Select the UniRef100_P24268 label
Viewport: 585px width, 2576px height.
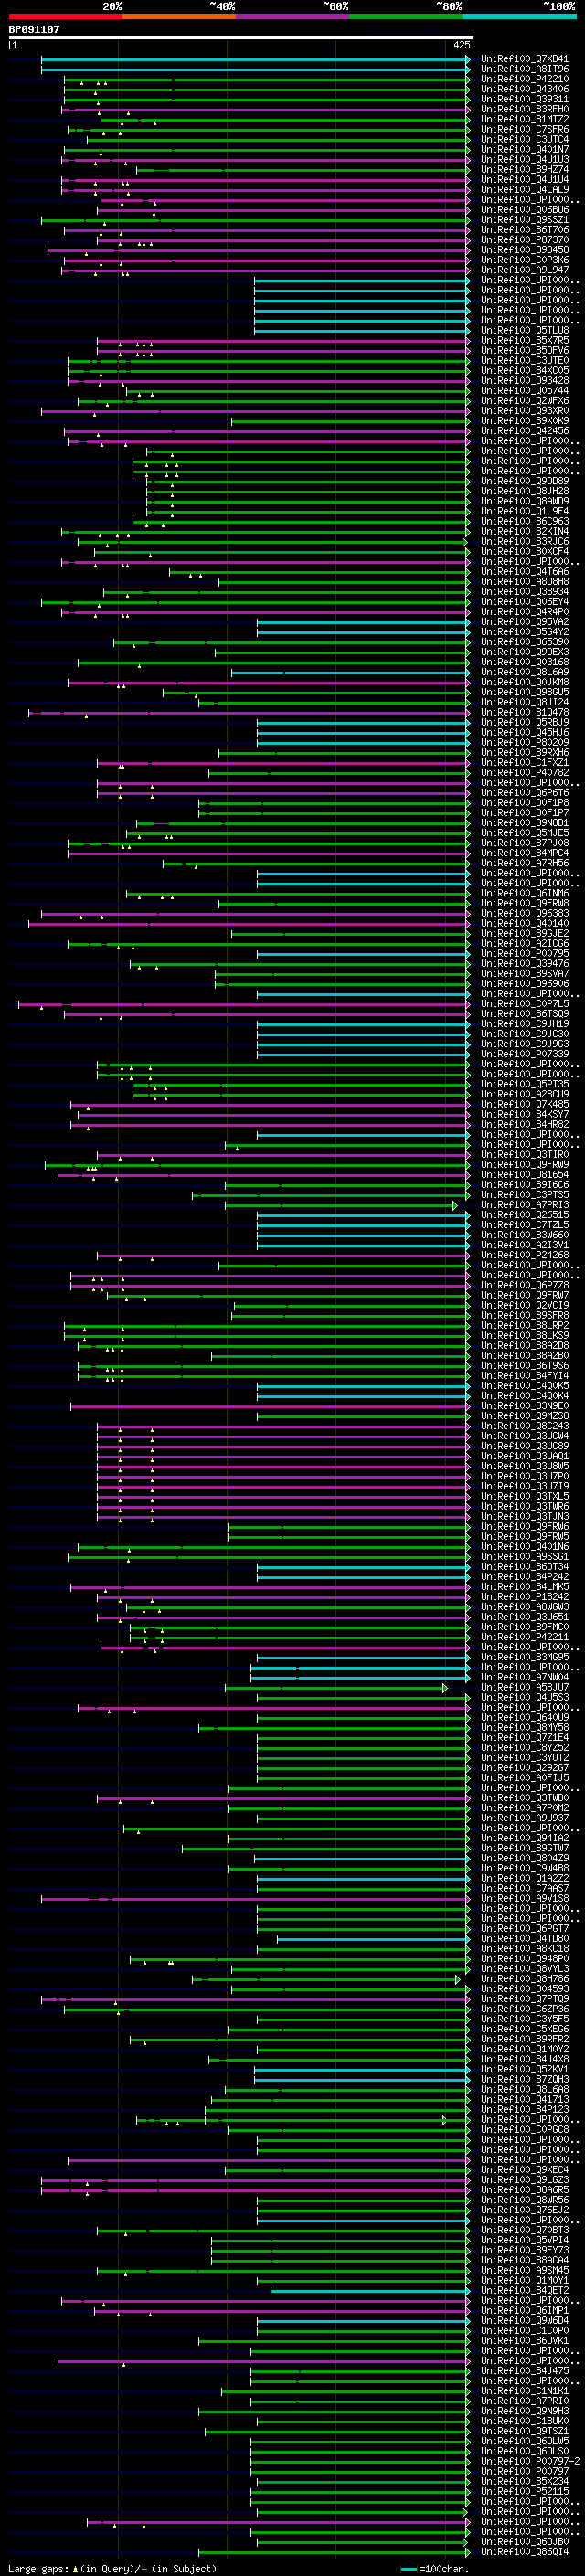[x=524, y=1255]
